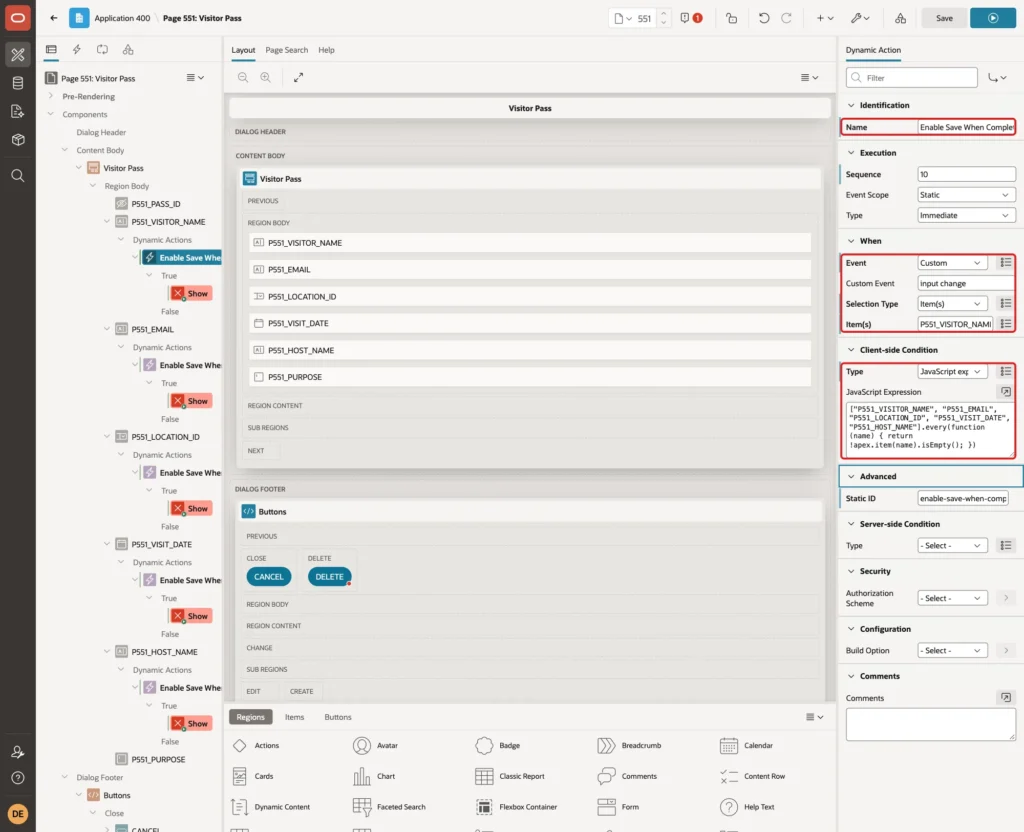Open the Help tab
1024x832 pixels.
[x=327, y=50]
